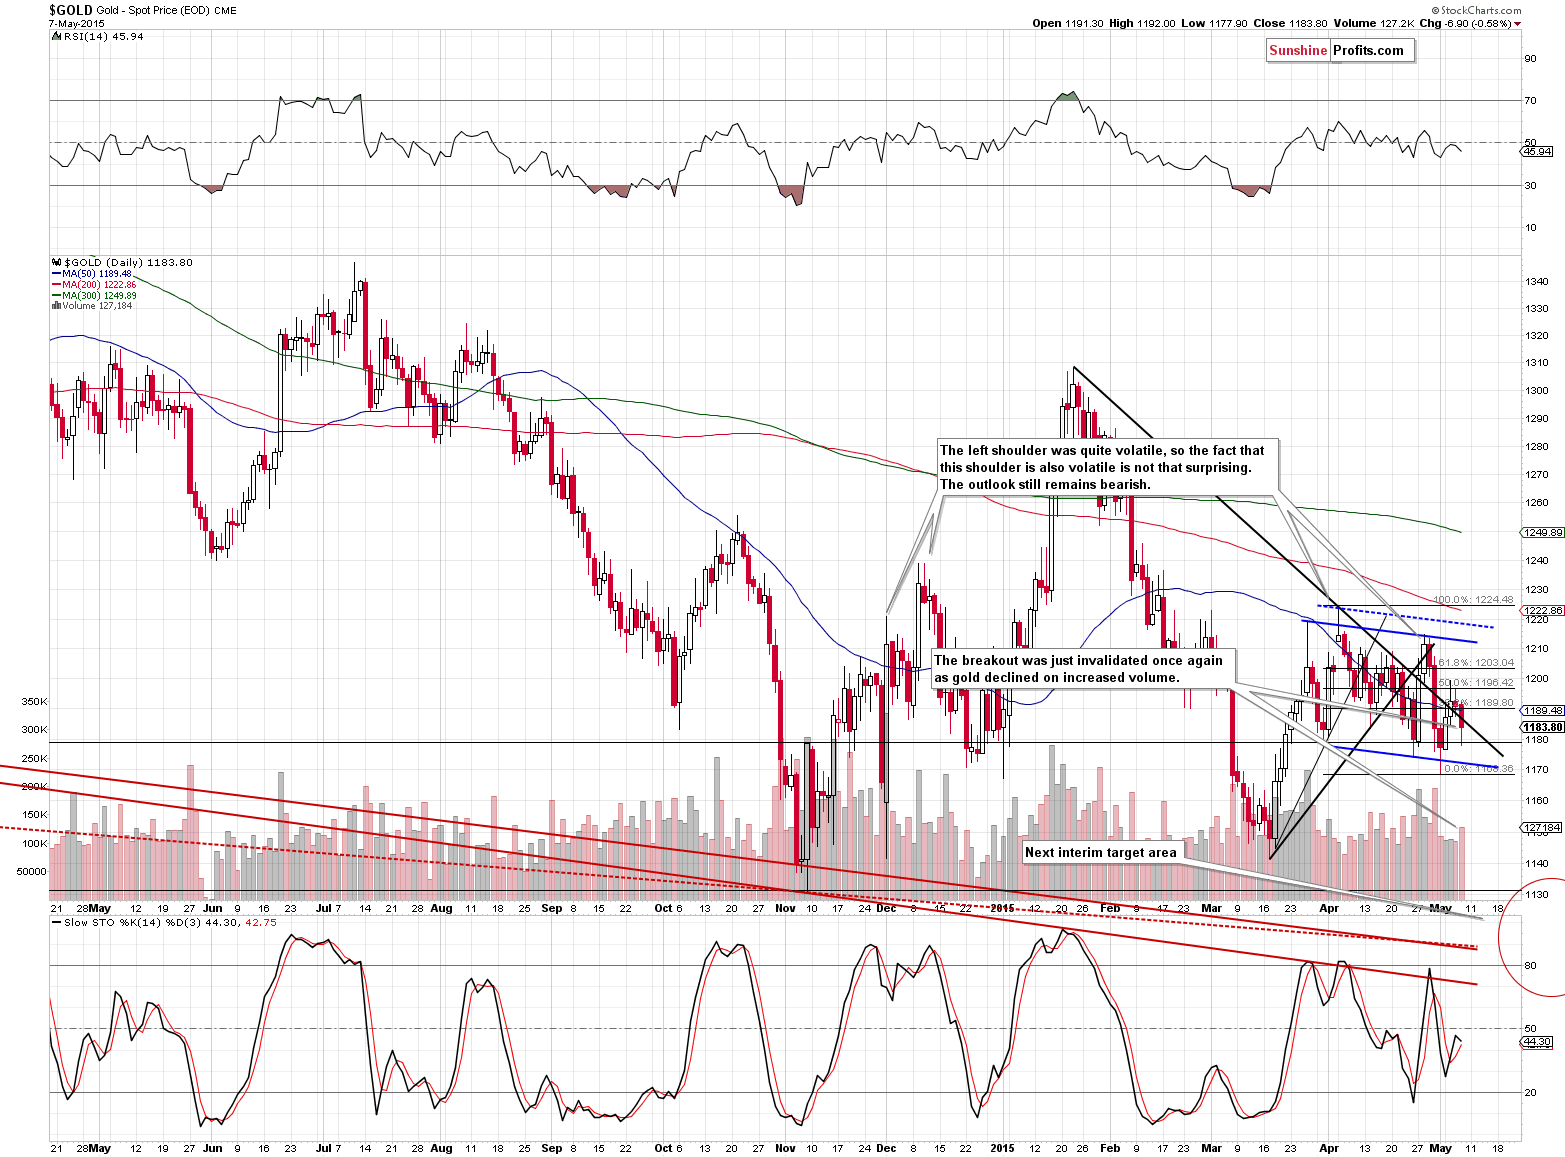This screenshot has height=1157, width=1565.
Task: Click the 44.30 stochastic value tag
Action: coord(1537,1042)
